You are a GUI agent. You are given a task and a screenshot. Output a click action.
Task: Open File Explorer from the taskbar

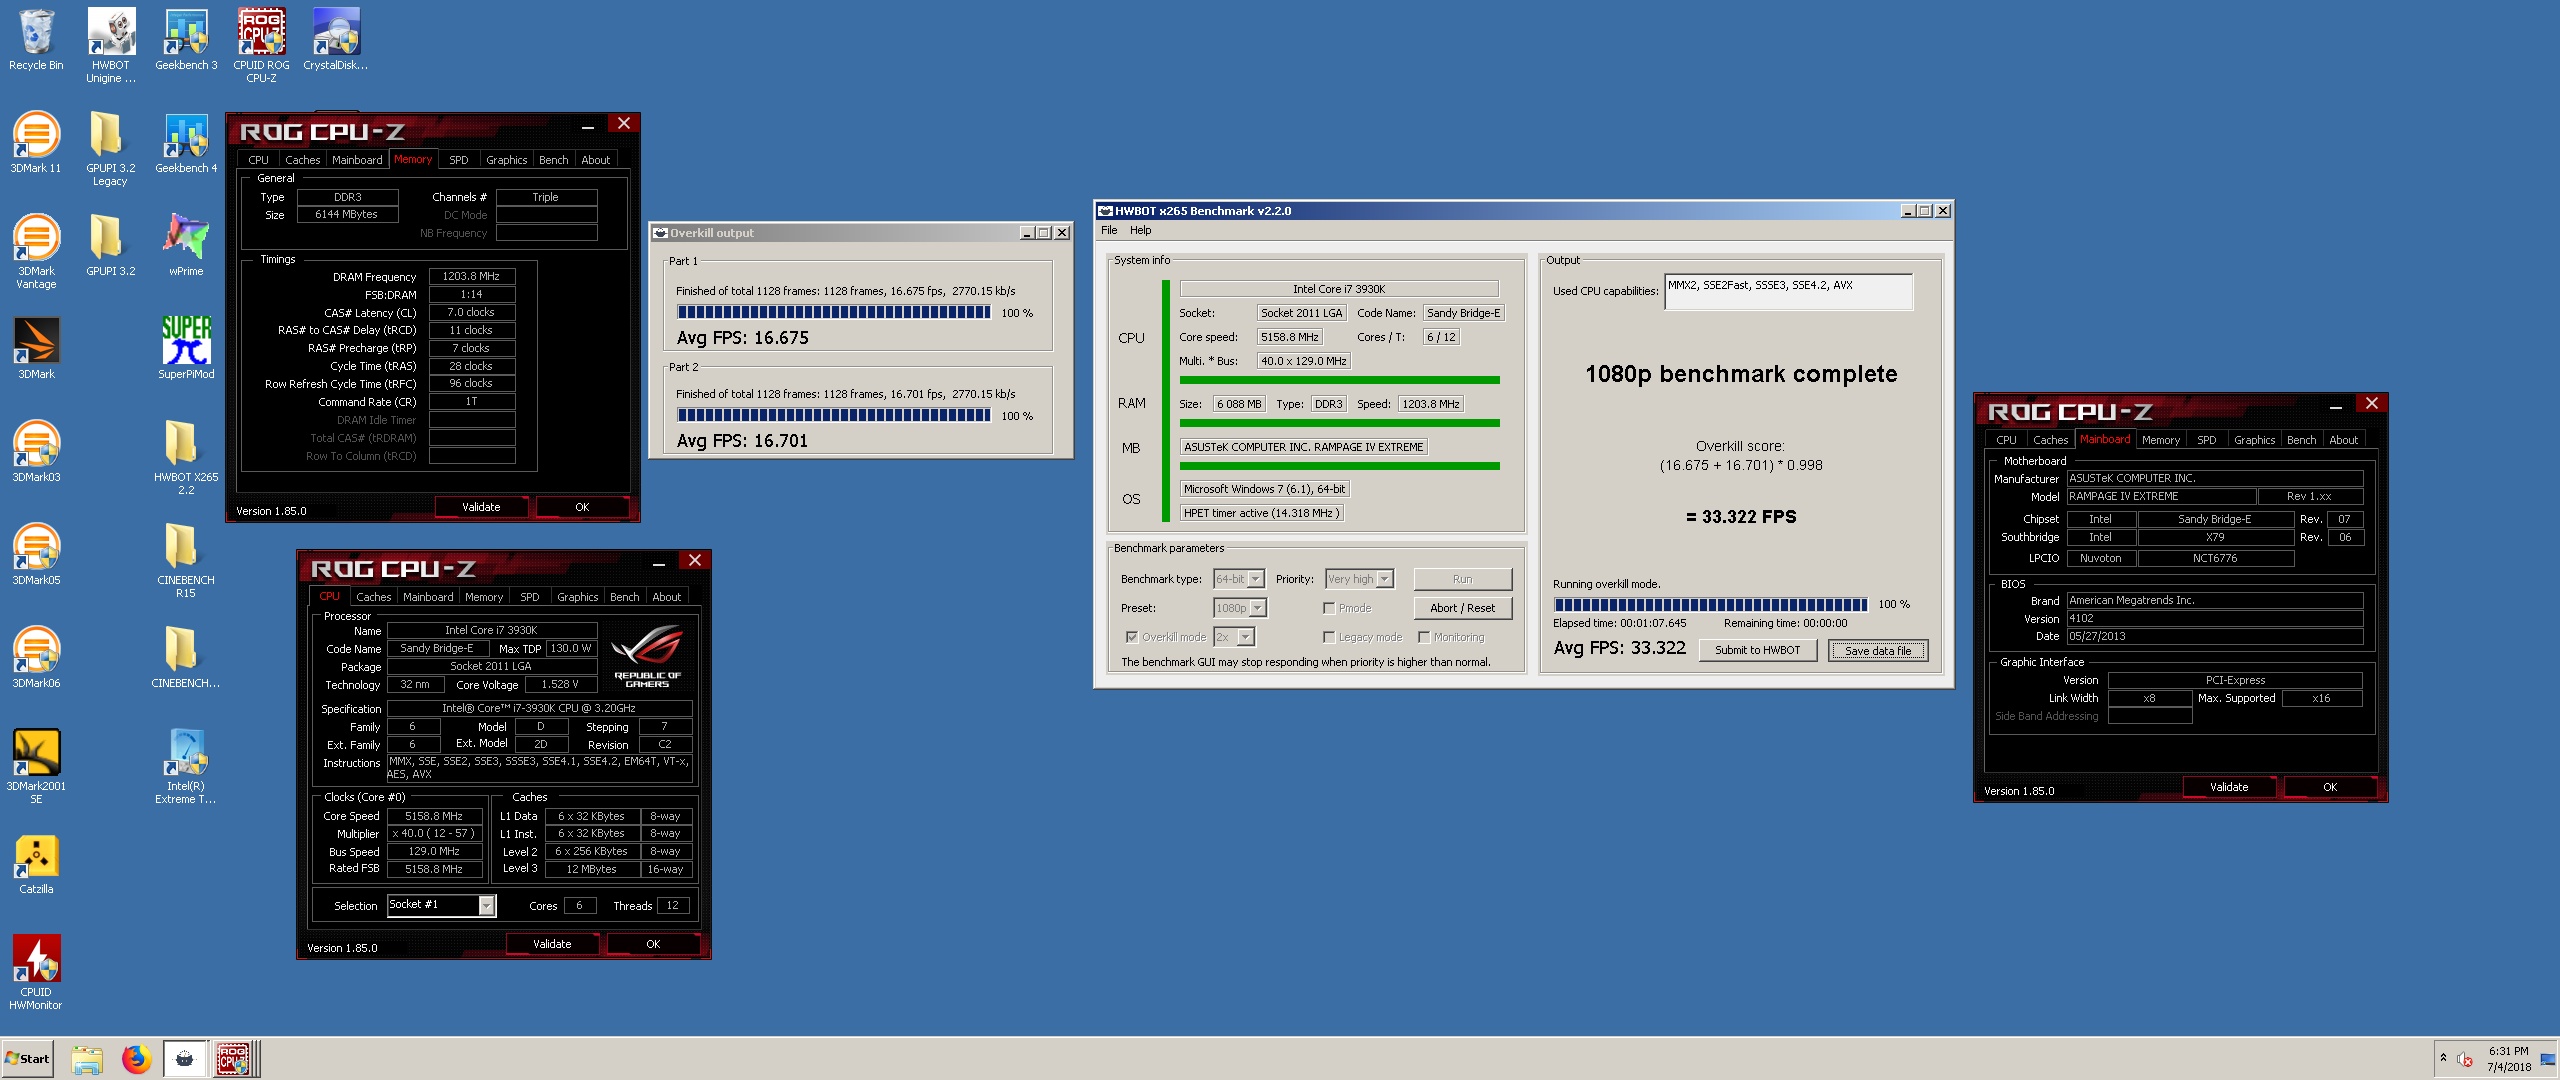click(x=87, y=1059)
